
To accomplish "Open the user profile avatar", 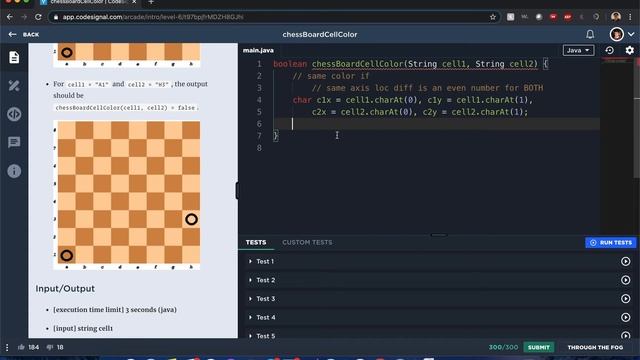I will point(616,34).
